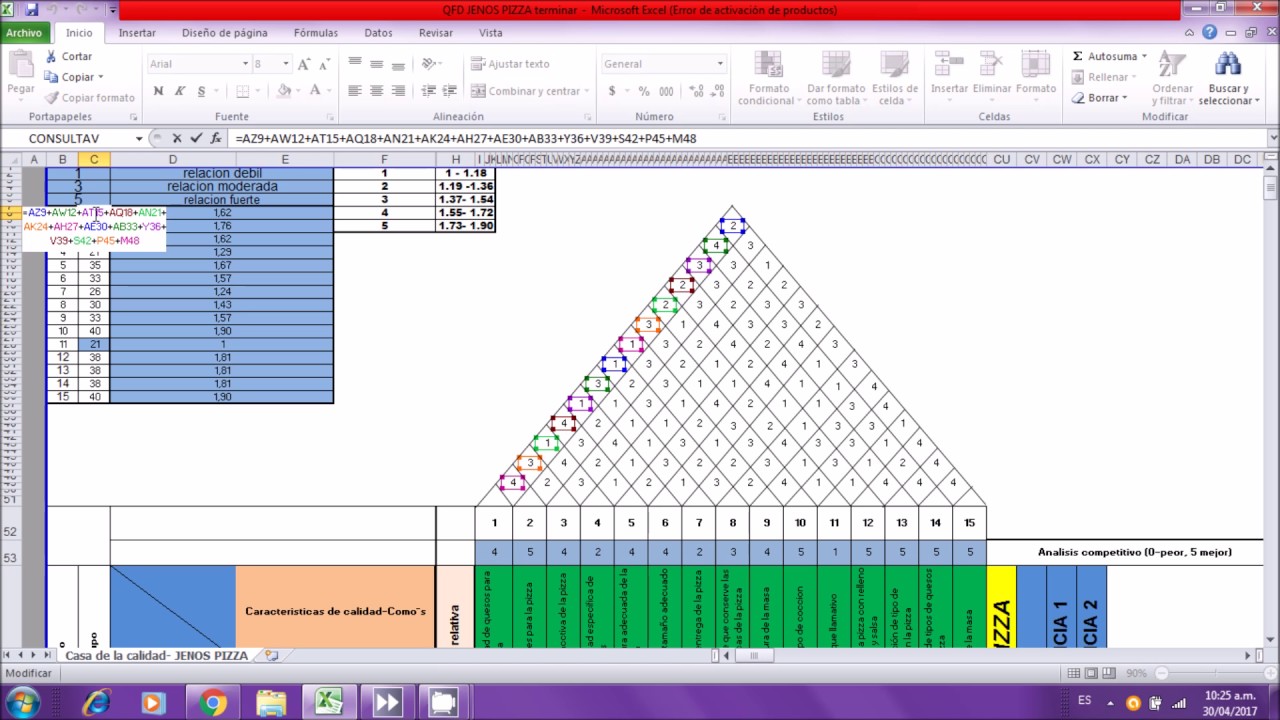
Task: Toggle center horizontal alignment
Action: click(x=376, y=91)
